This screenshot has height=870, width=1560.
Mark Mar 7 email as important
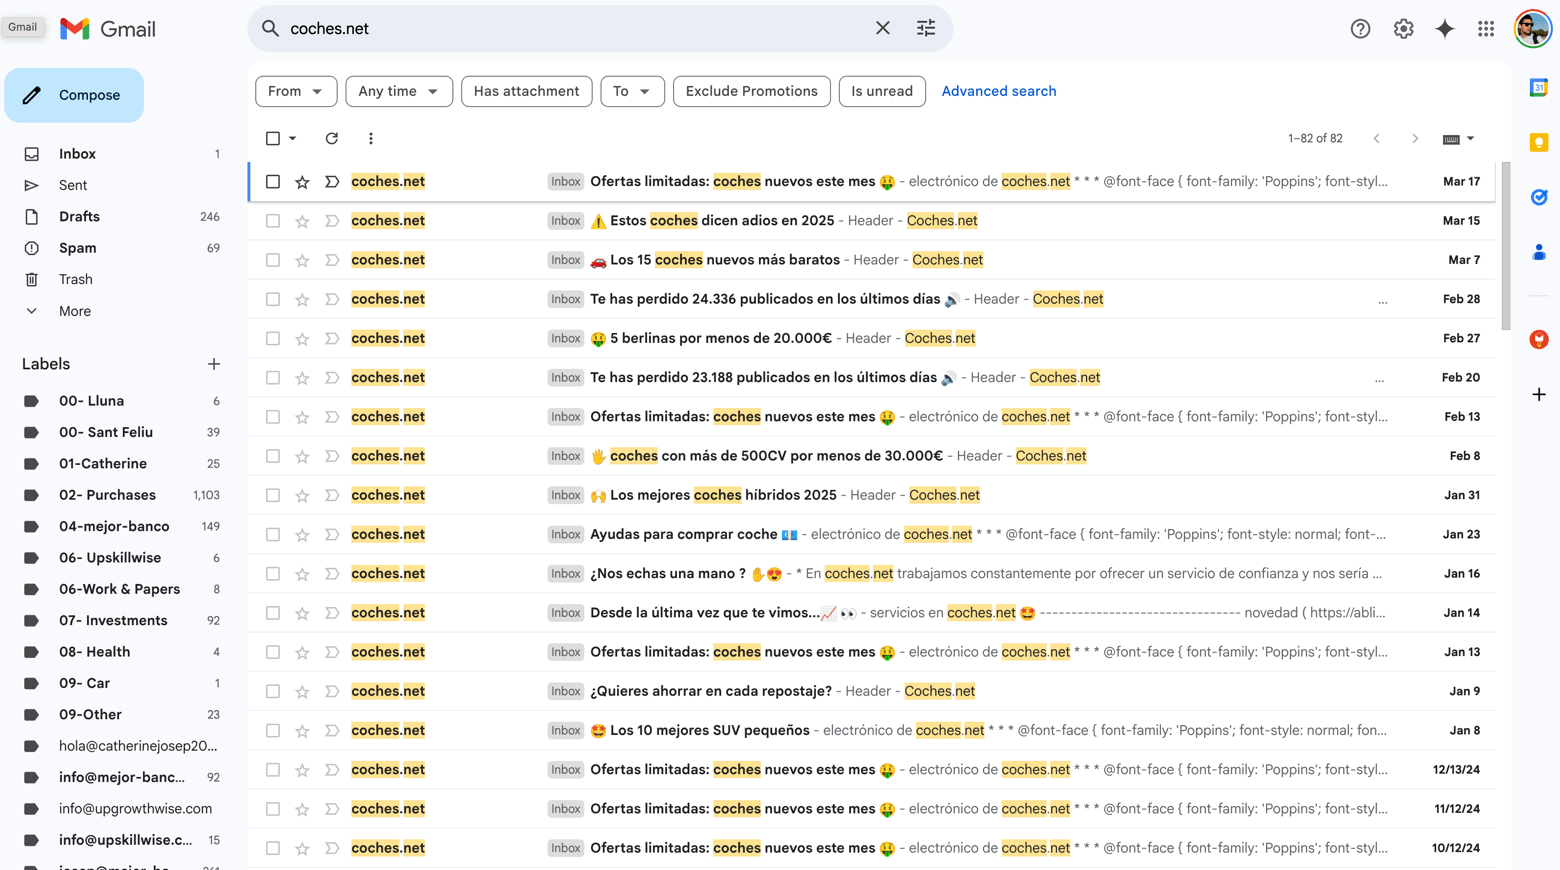click(x=332, y=260)
